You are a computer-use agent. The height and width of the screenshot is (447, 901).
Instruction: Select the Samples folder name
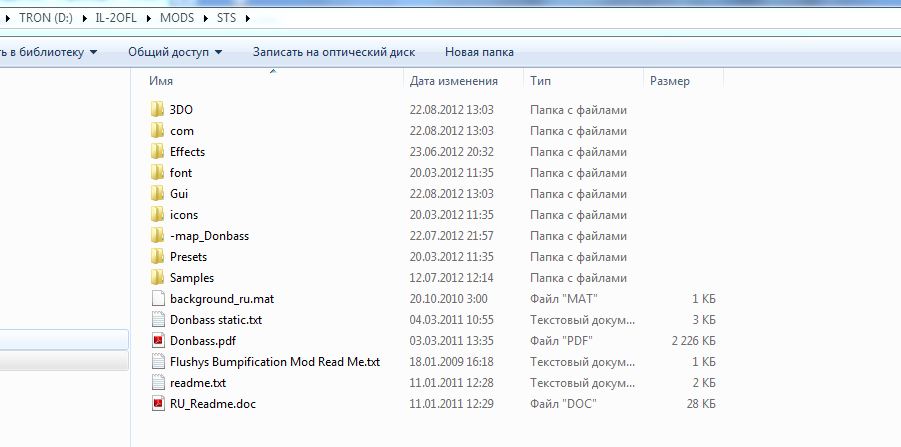[192, 278]
